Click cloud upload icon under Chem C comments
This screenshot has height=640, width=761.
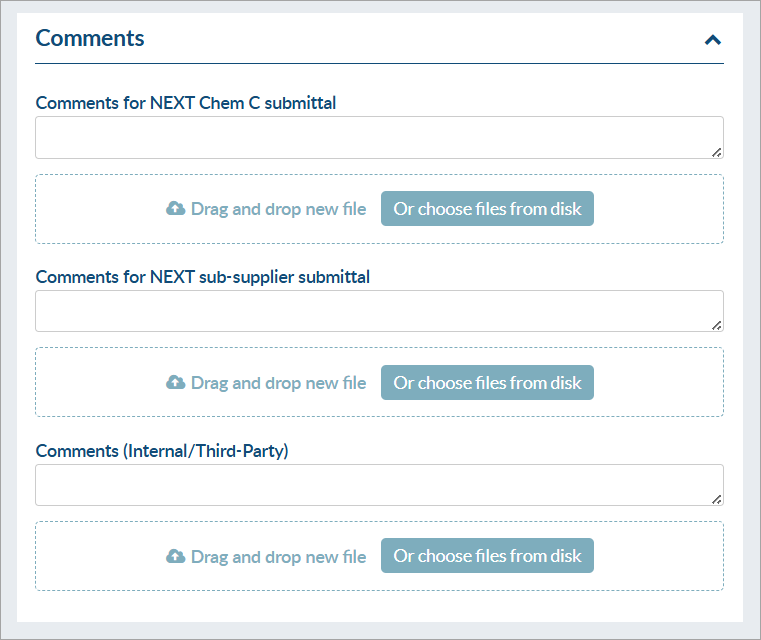tap(176, 209)
